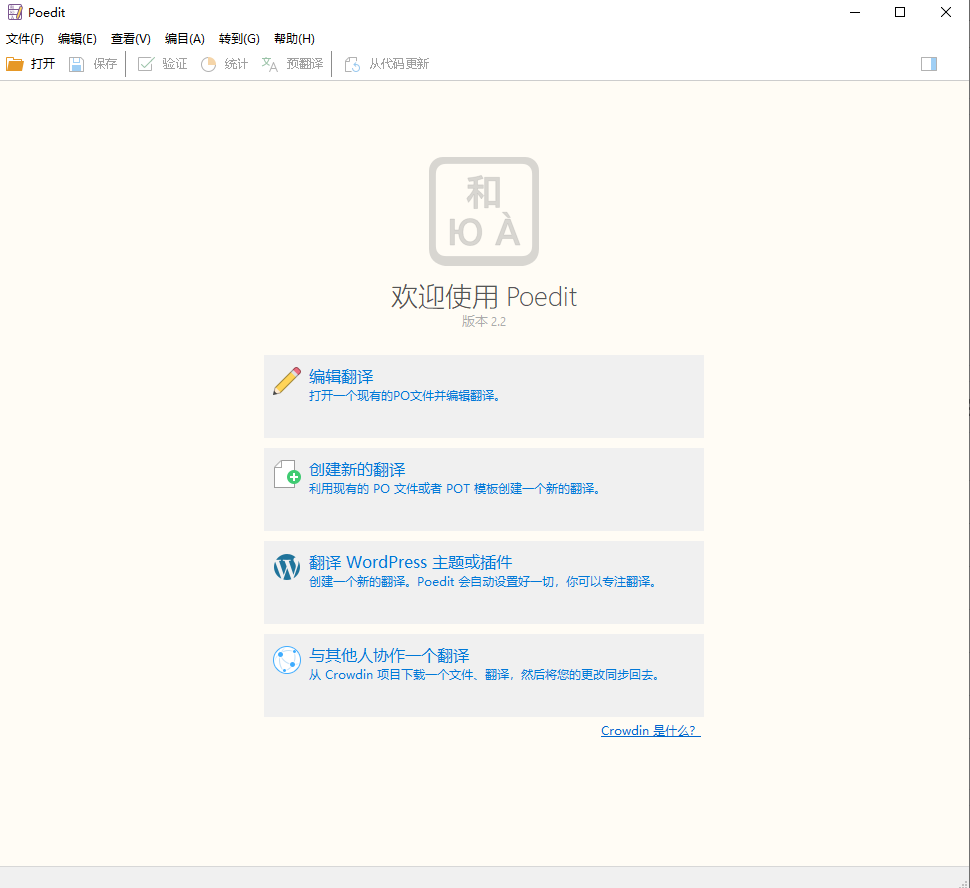Open the 编辑(E) menu
The height and width of the screenshot is (888, 970).
click(77, 39)
